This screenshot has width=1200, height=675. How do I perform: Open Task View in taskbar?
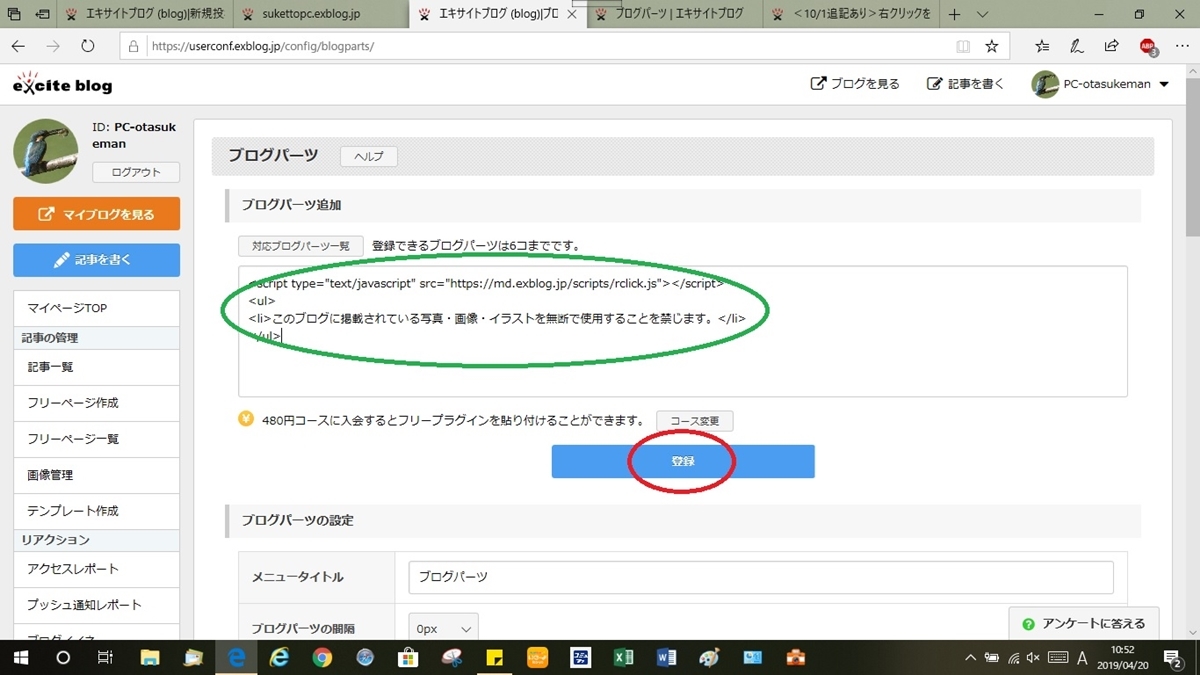click(x=104, y=657)
